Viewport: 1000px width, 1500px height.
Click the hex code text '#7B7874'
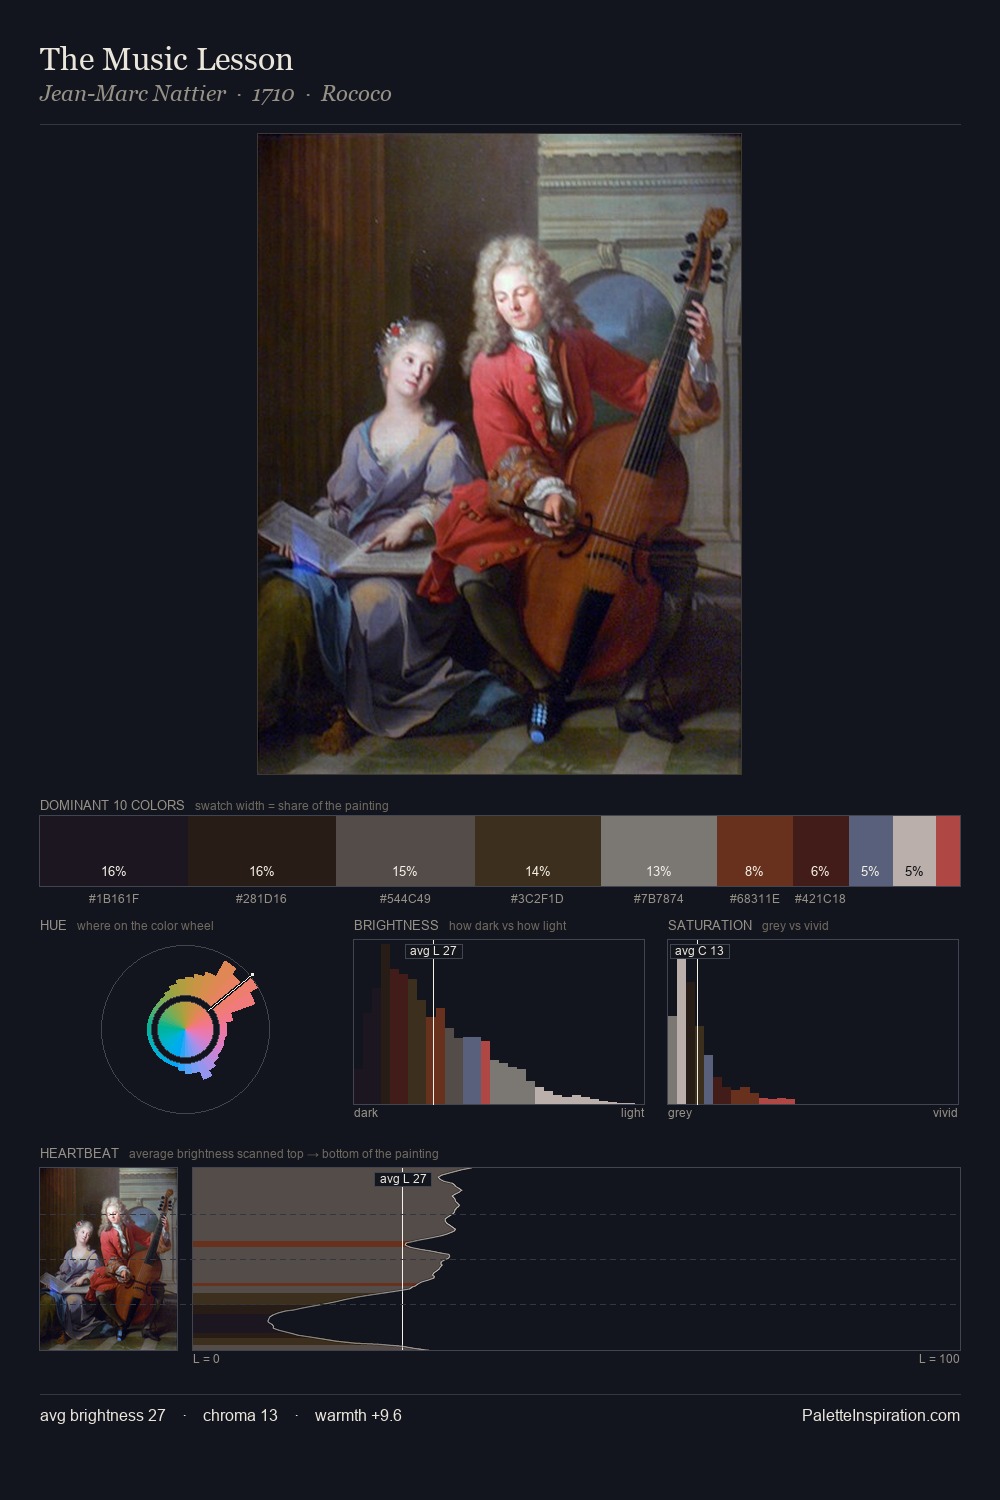658,898
